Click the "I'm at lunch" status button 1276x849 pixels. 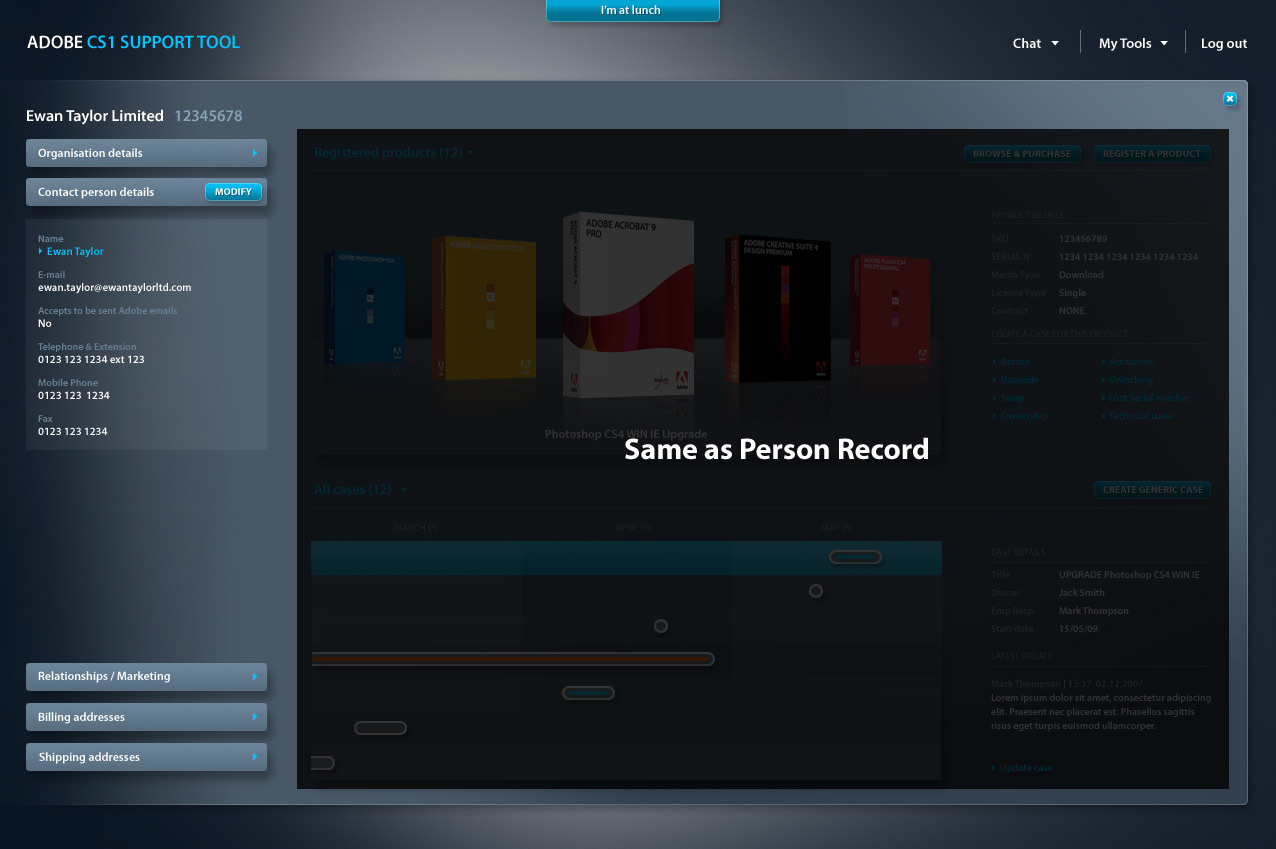coord(632,10)
